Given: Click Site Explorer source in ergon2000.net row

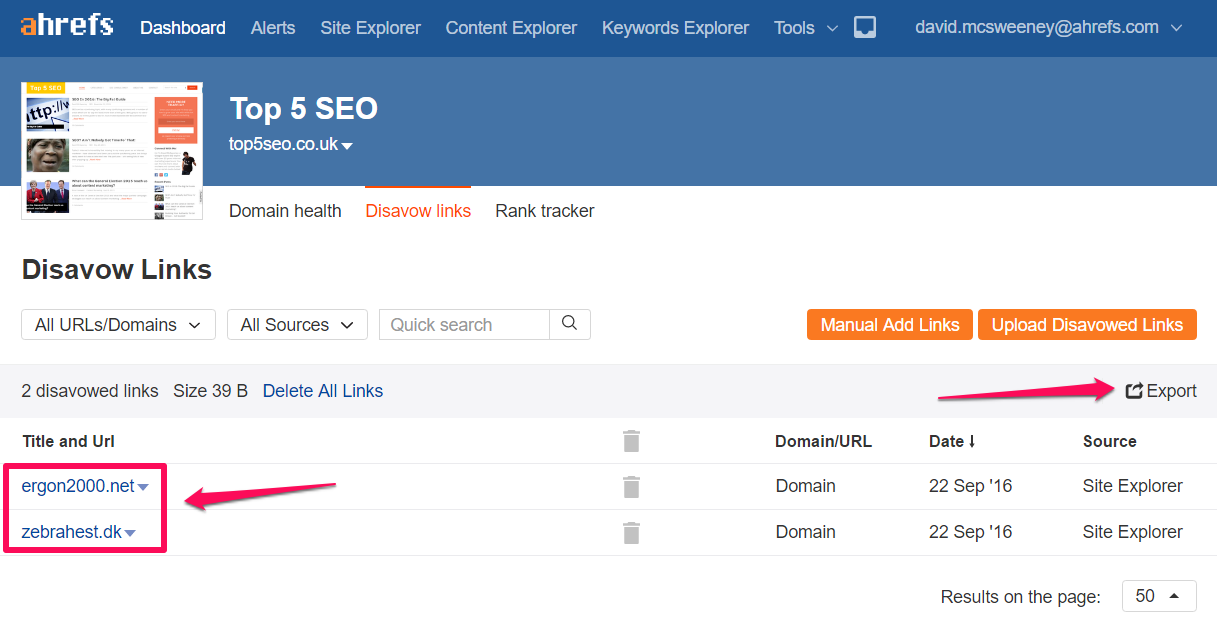Looking at the screenshot, I should (1133, 486).
